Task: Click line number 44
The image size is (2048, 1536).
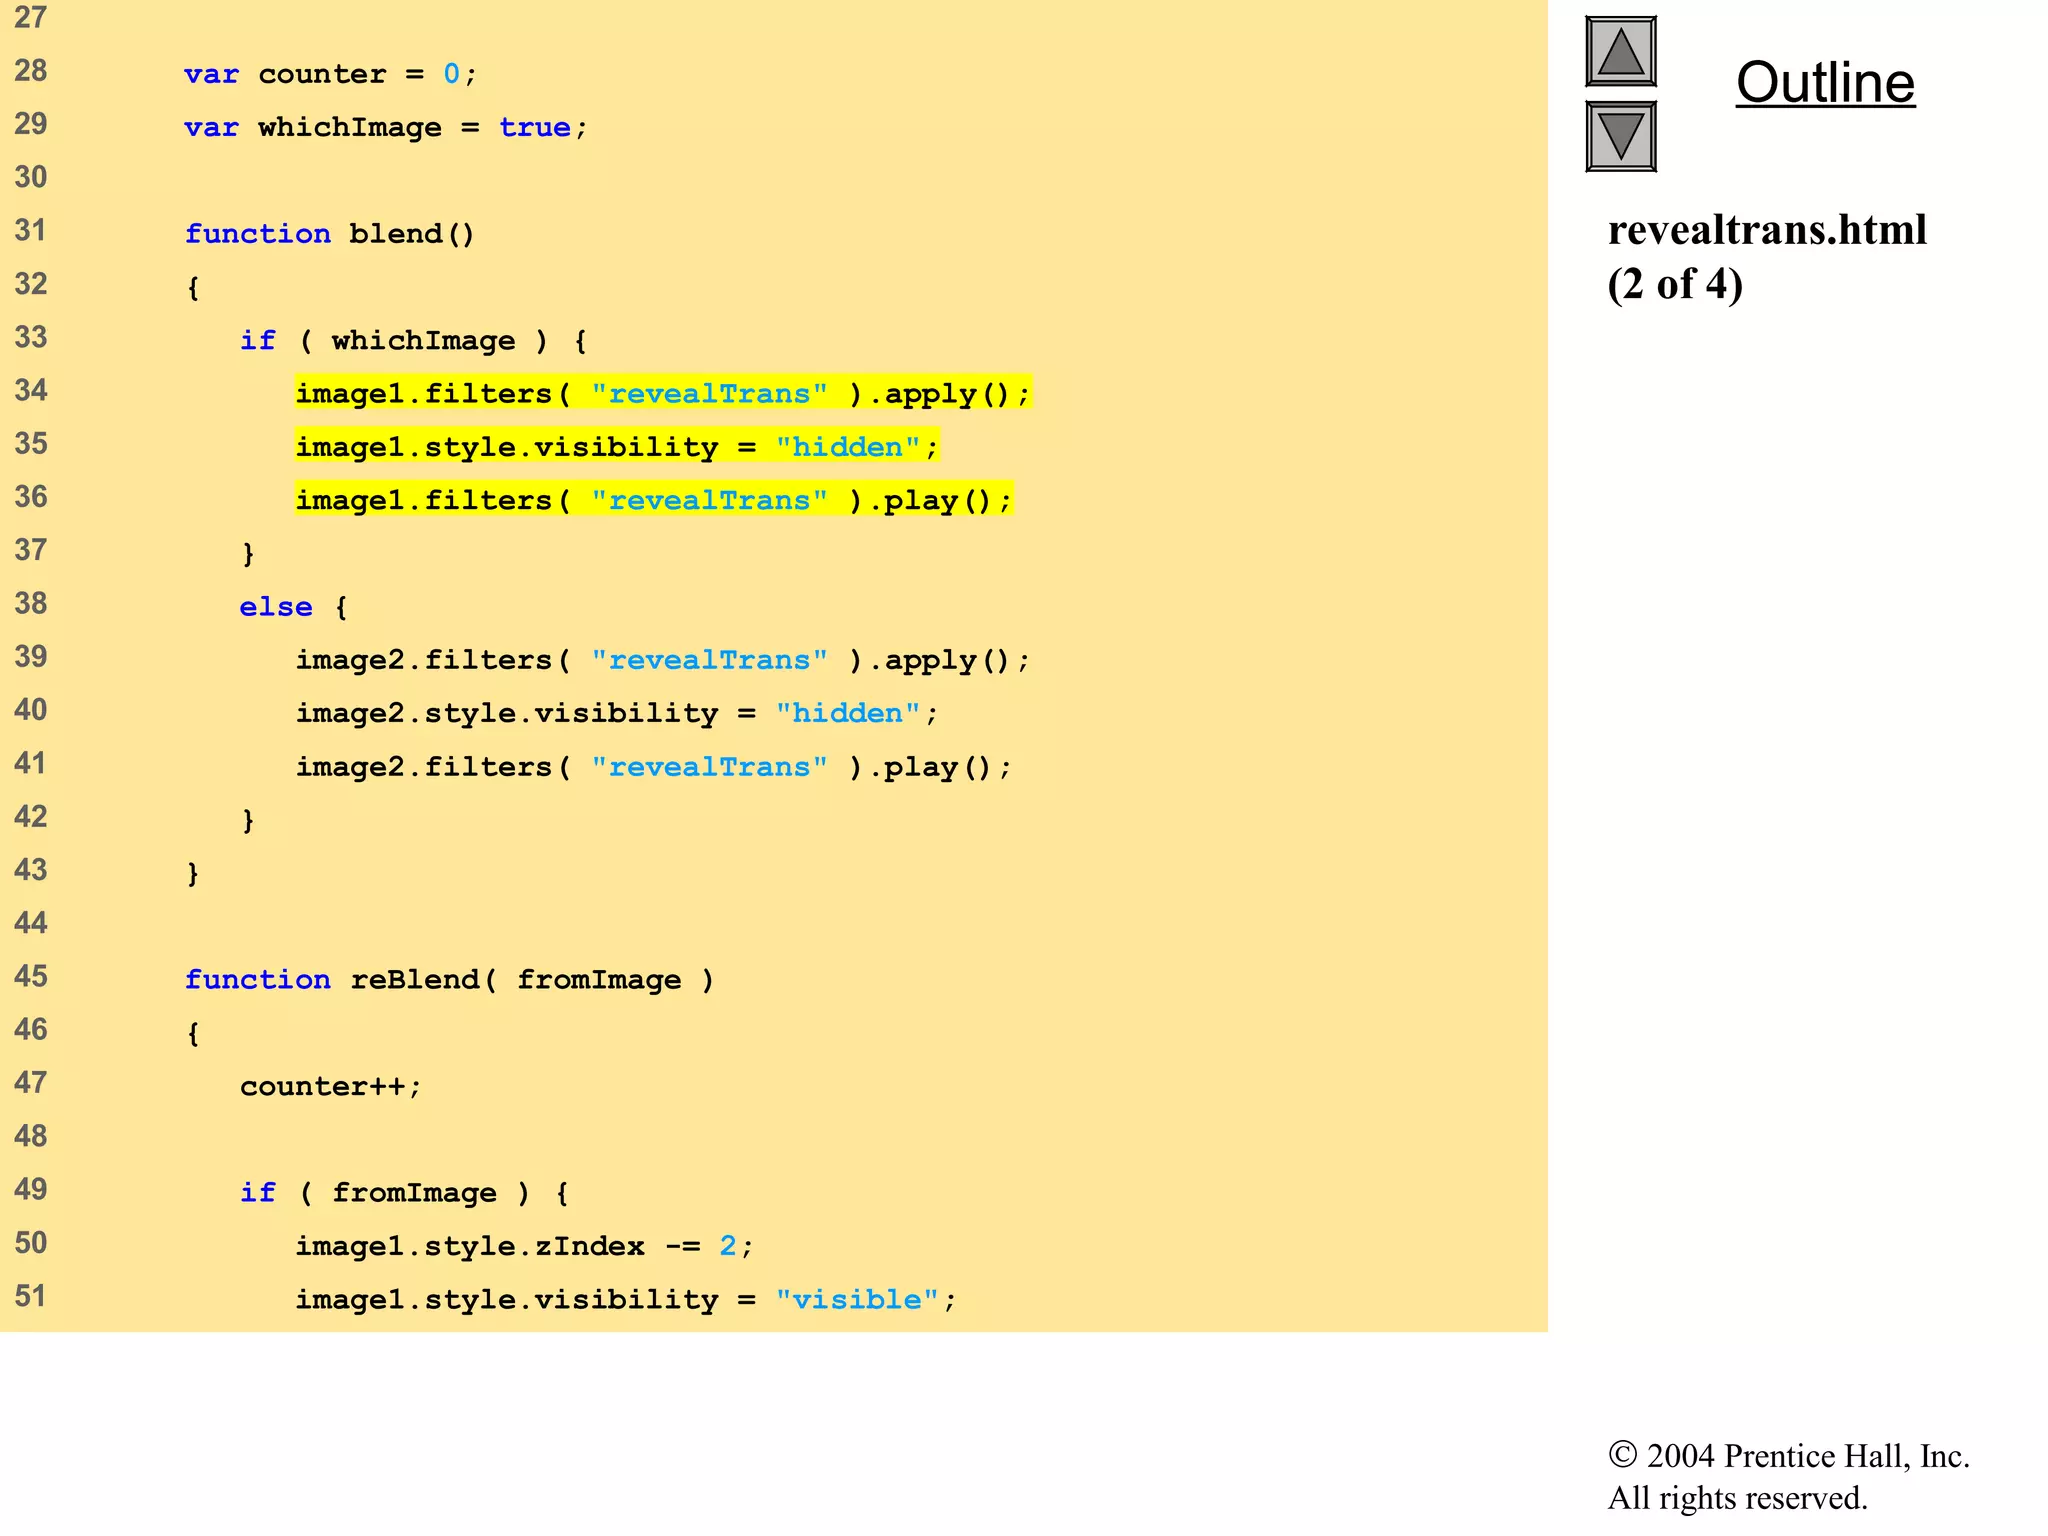Action: [x=31, y=923]
